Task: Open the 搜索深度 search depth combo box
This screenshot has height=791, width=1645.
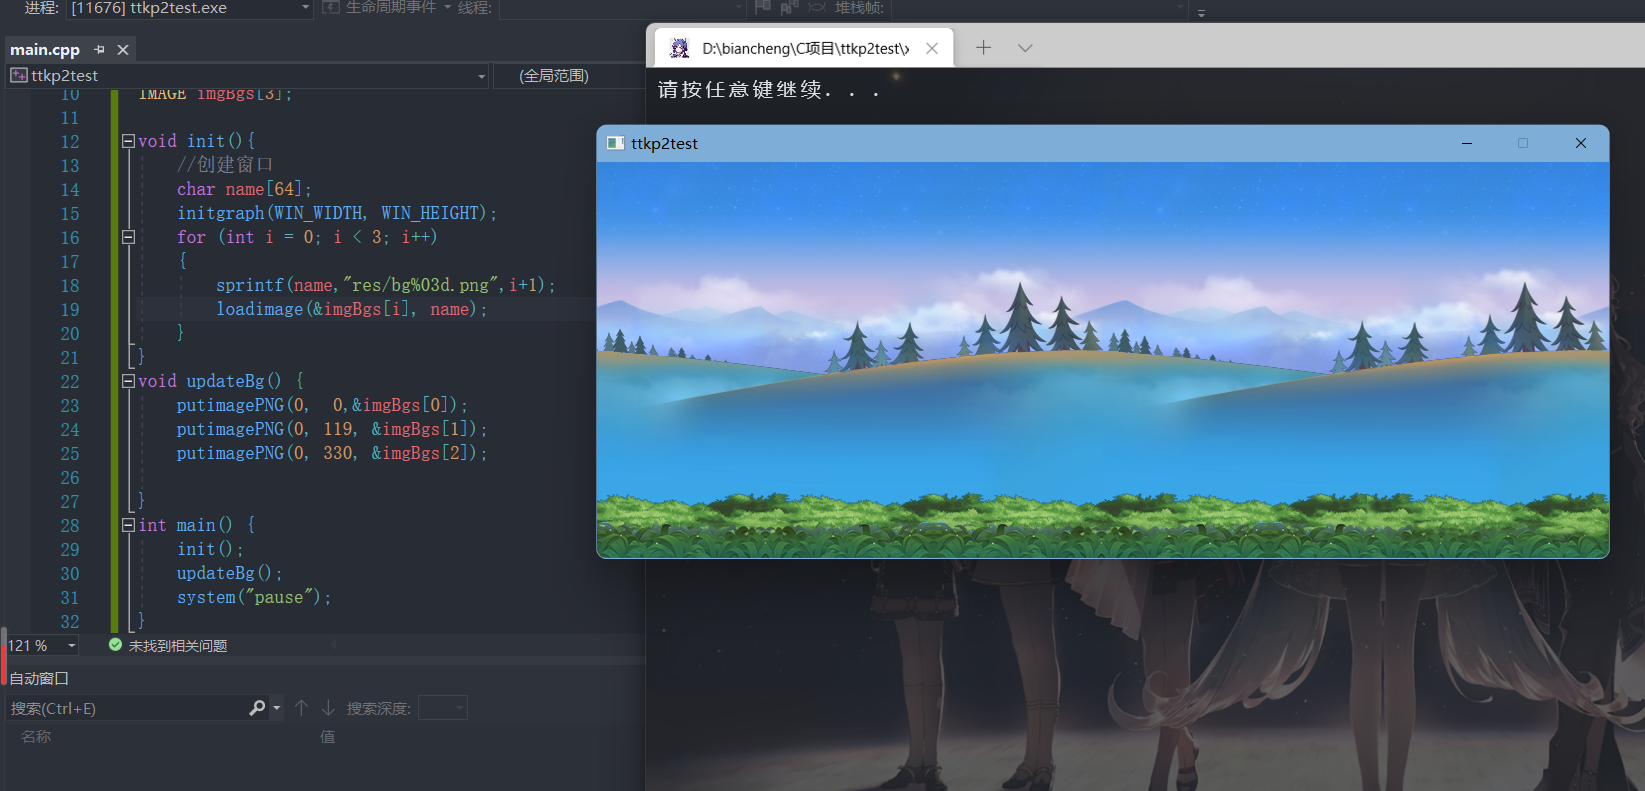Action: pos(442,708)
